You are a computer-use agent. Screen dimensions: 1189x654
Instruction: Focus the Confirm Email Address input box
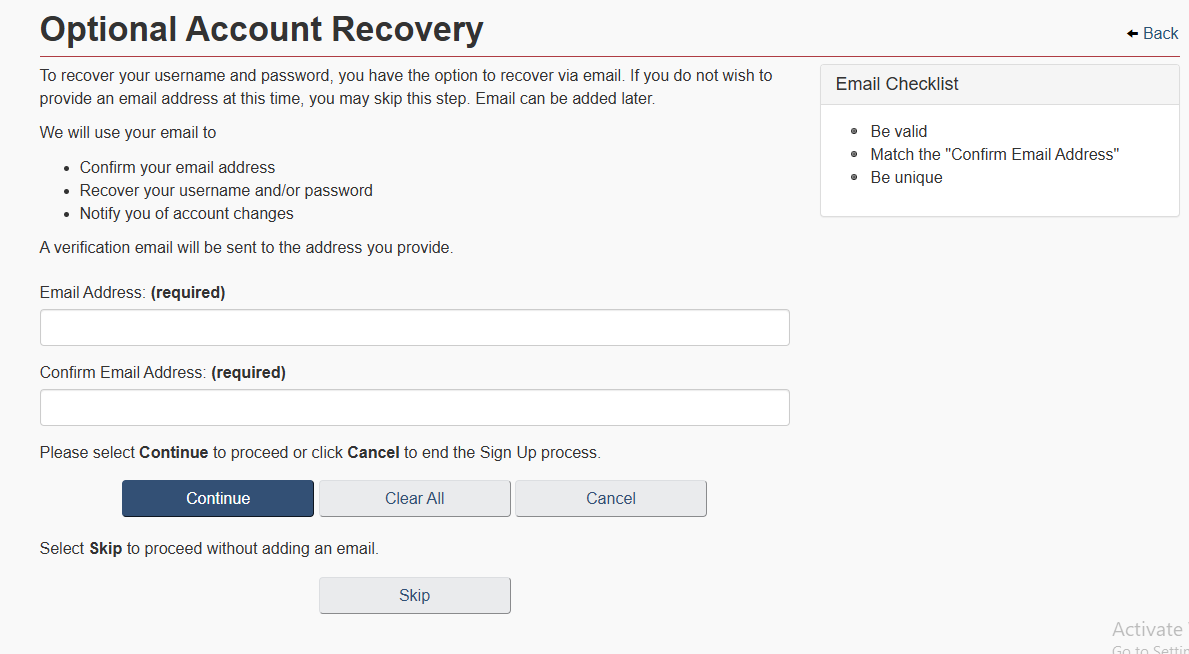coord(414,408)
